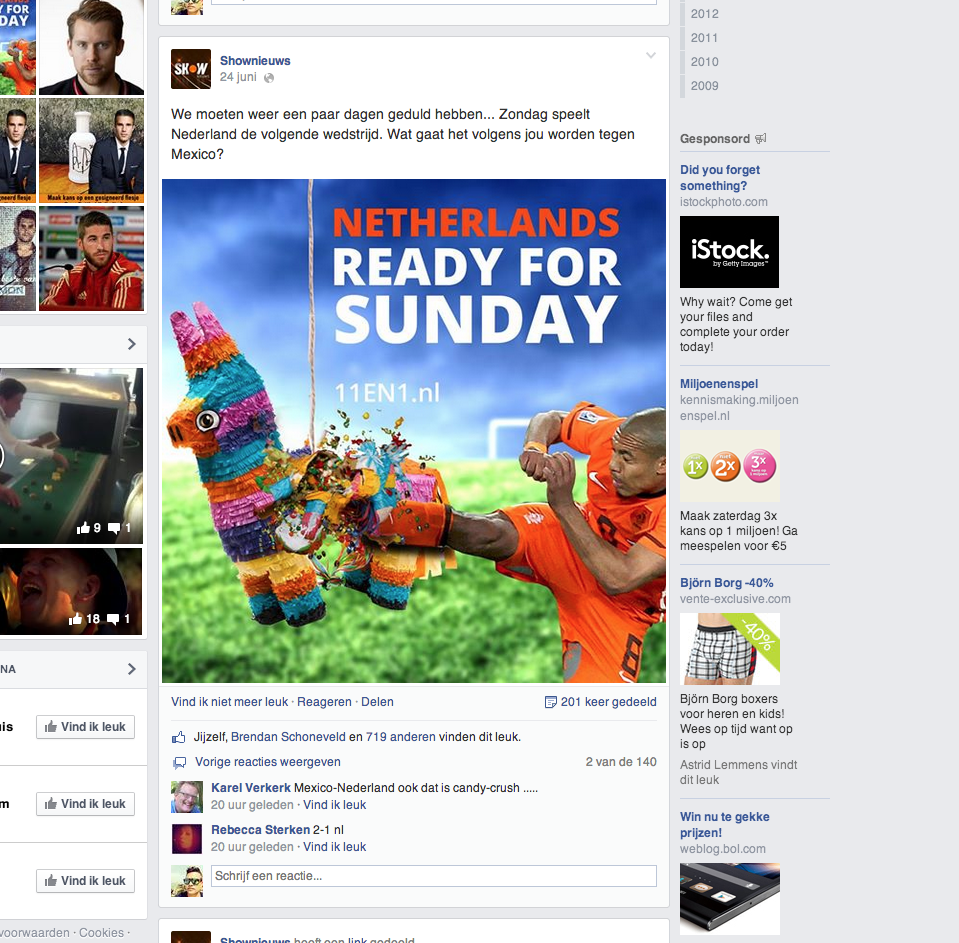The width and height of the screenshot is (959, 943).
Task: Open Shownieuws profile picture in post header
Action: 191,69
